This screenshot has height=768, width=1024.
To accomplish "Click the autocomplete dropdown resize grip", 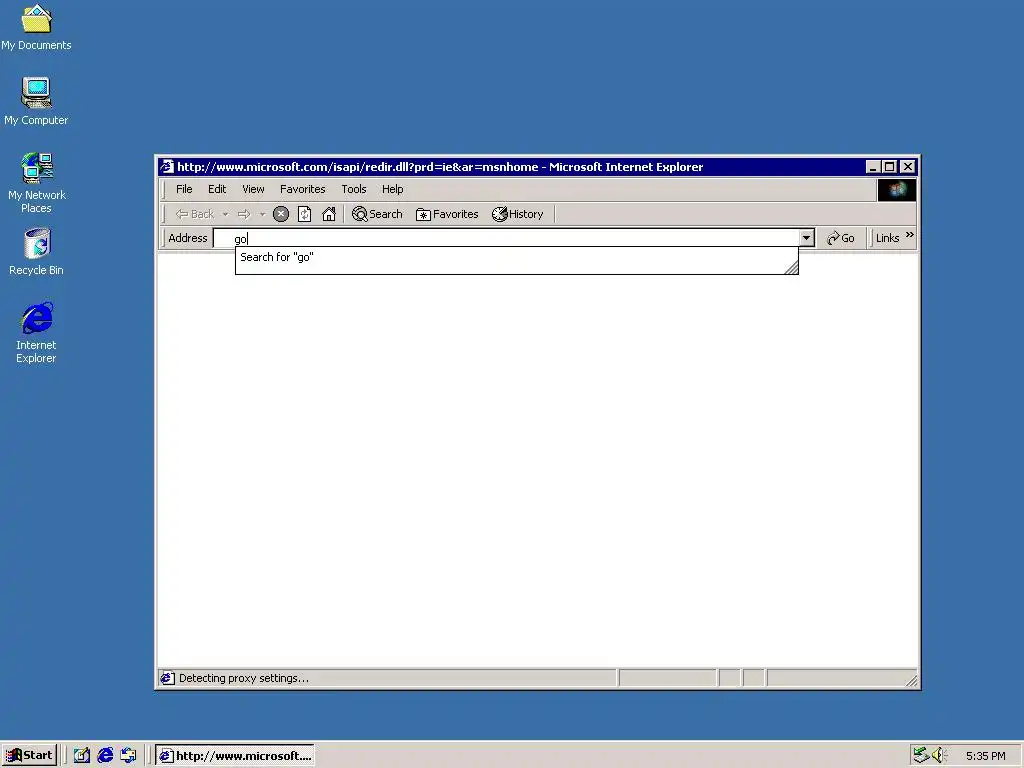I will pos(791,267).
